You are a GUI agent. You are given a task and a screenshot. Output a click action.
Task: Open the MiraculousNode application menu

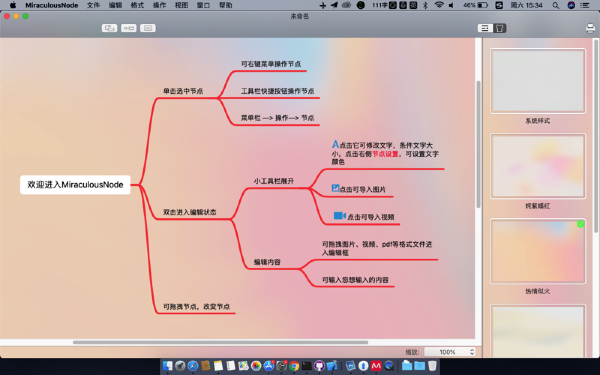coord(52,5)
